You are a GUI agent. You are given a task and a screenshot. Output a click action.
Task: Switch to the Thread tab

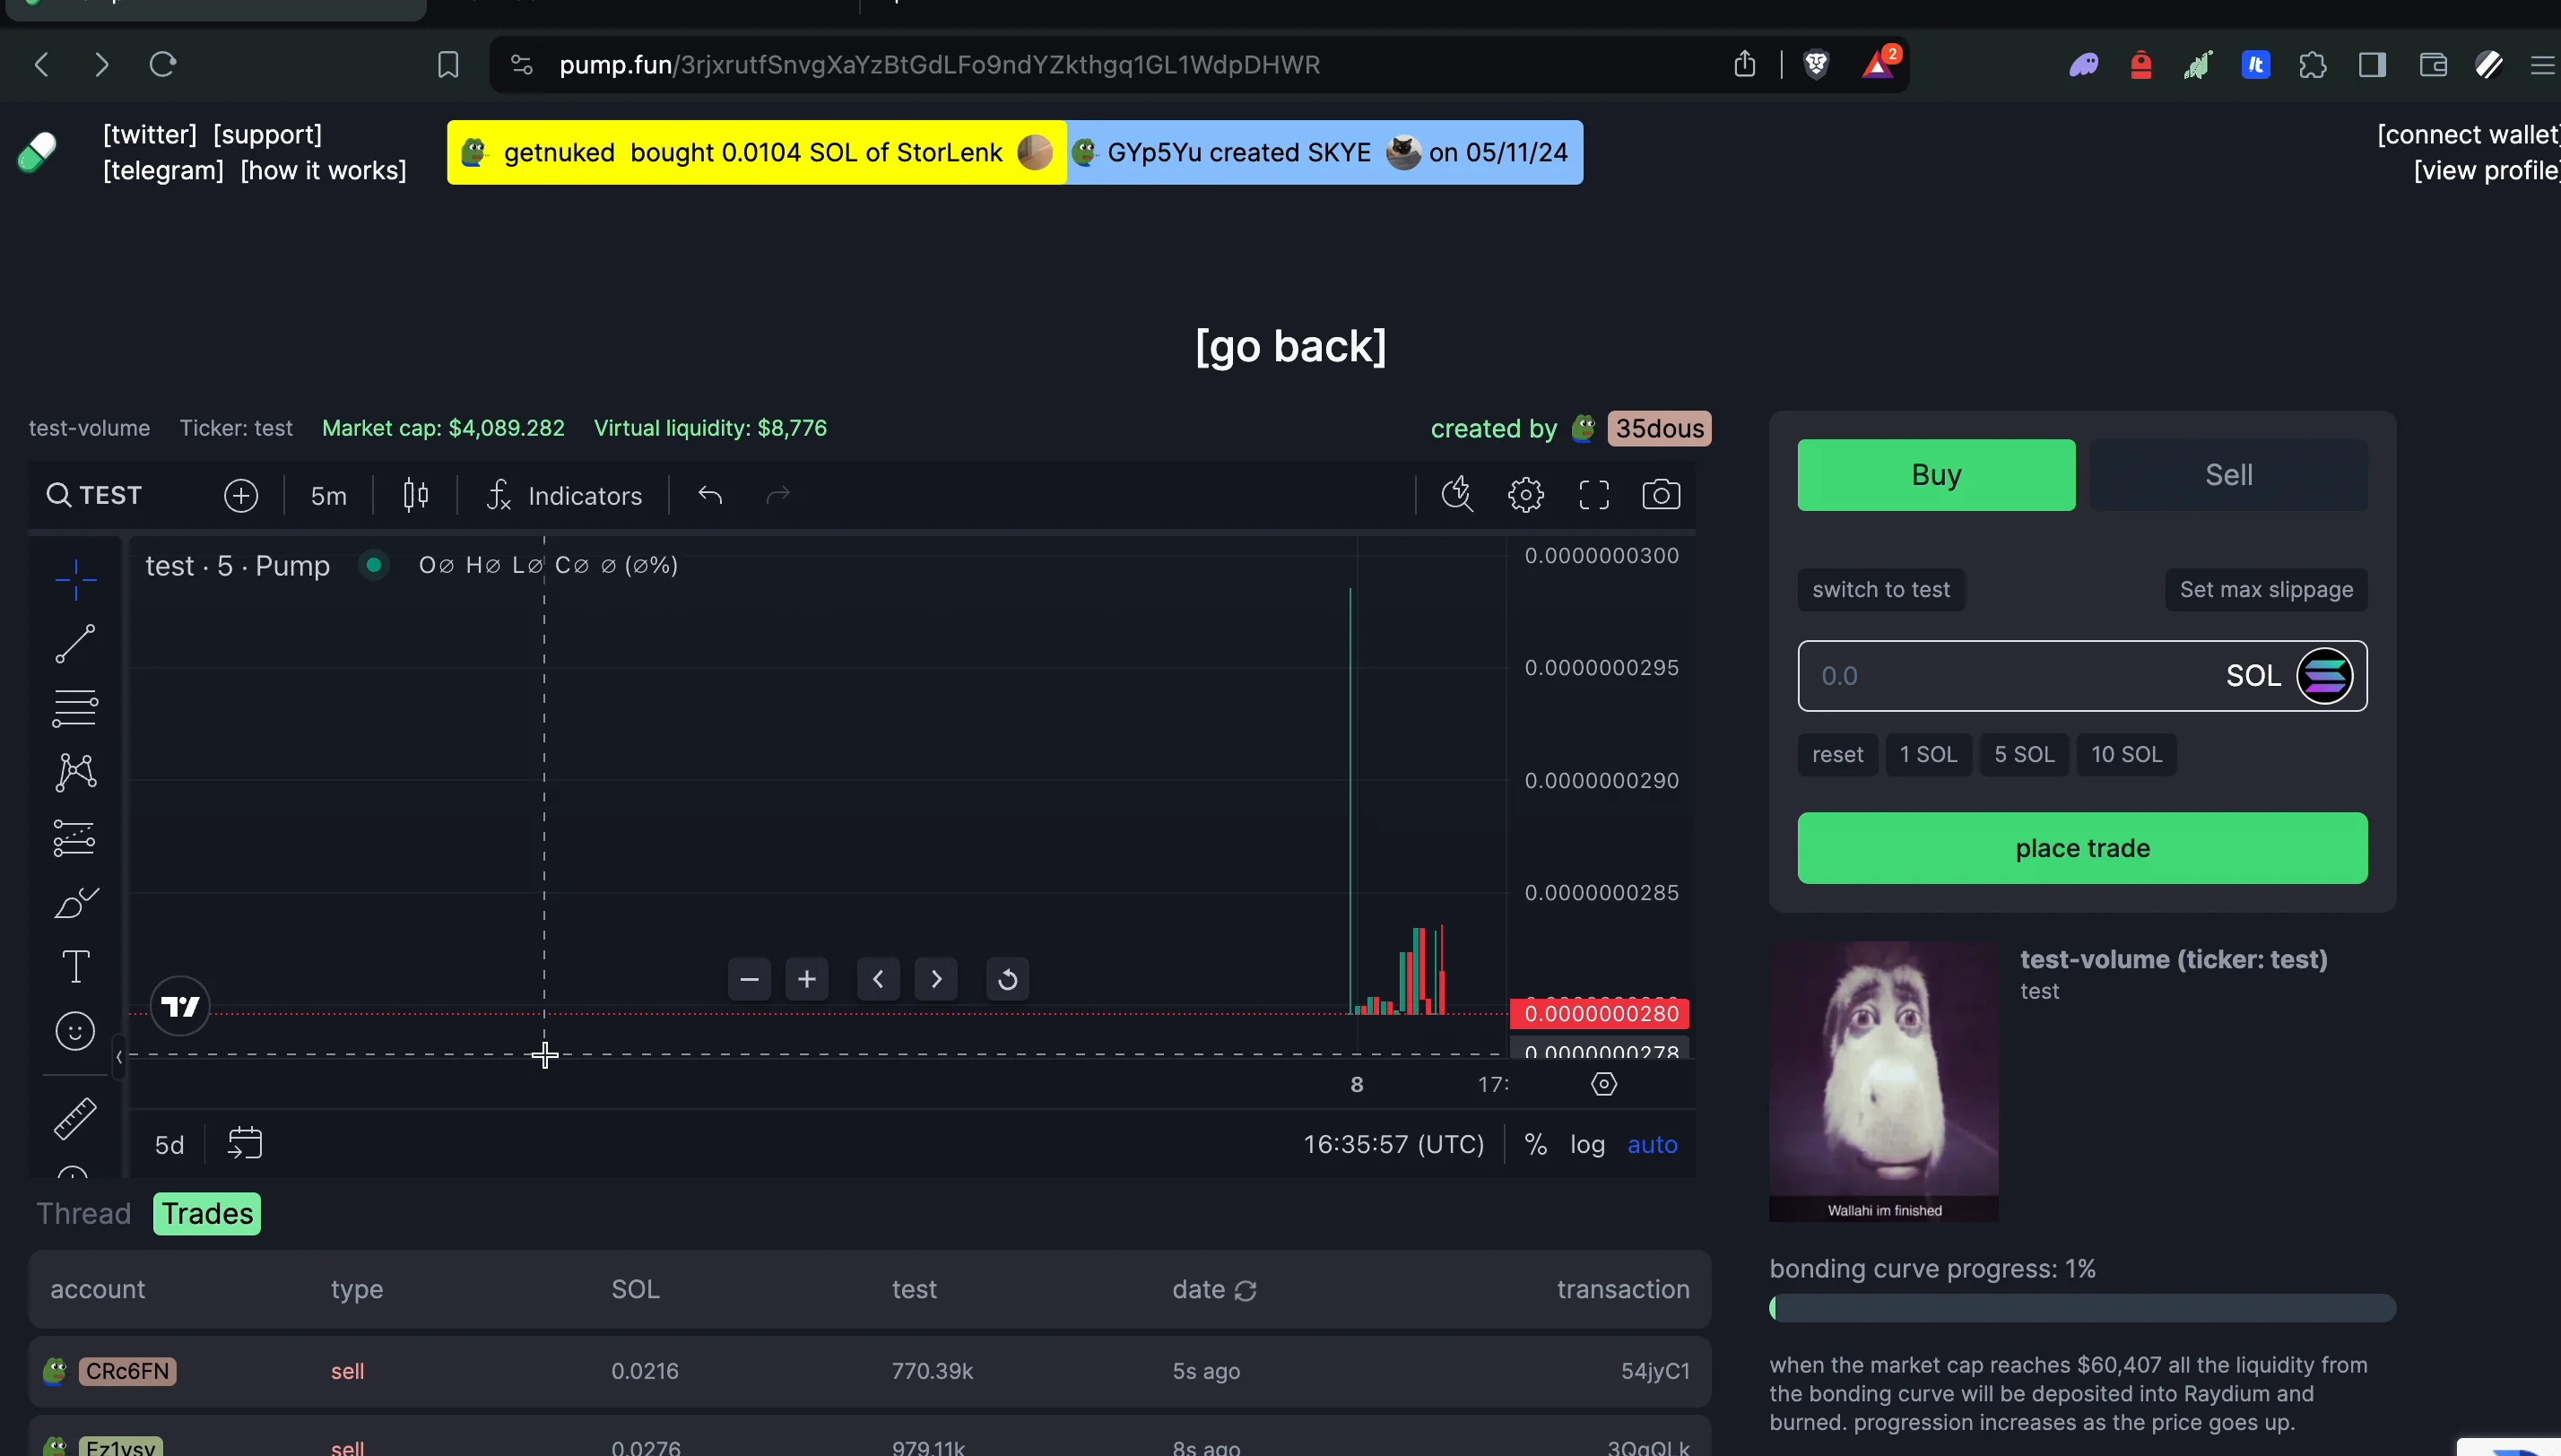click(x=84, y=1213)
